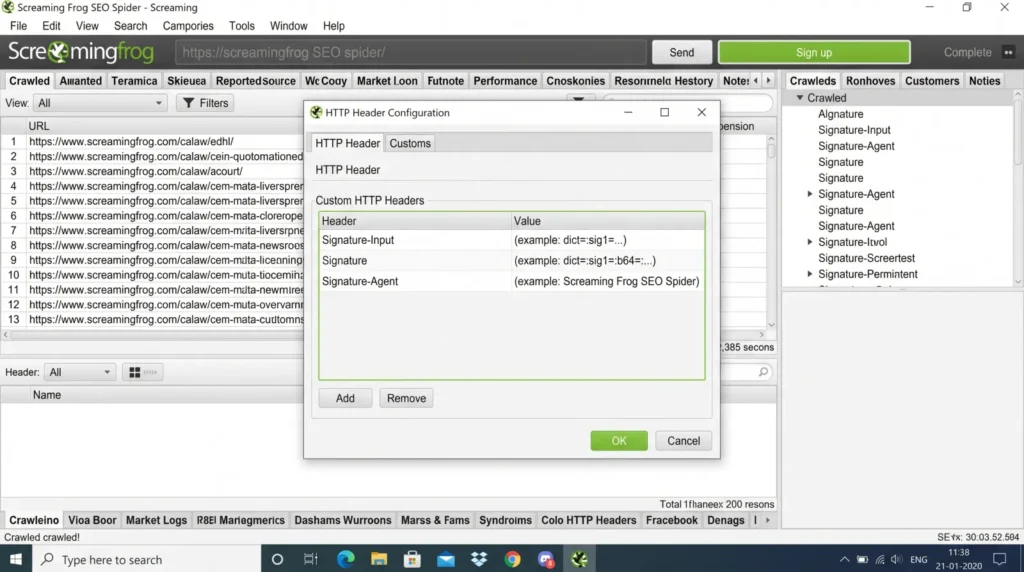This screenshot has width=1024, height=572.
Task: Select the HTTP Header dialog tab
Action: pos(347,143)
